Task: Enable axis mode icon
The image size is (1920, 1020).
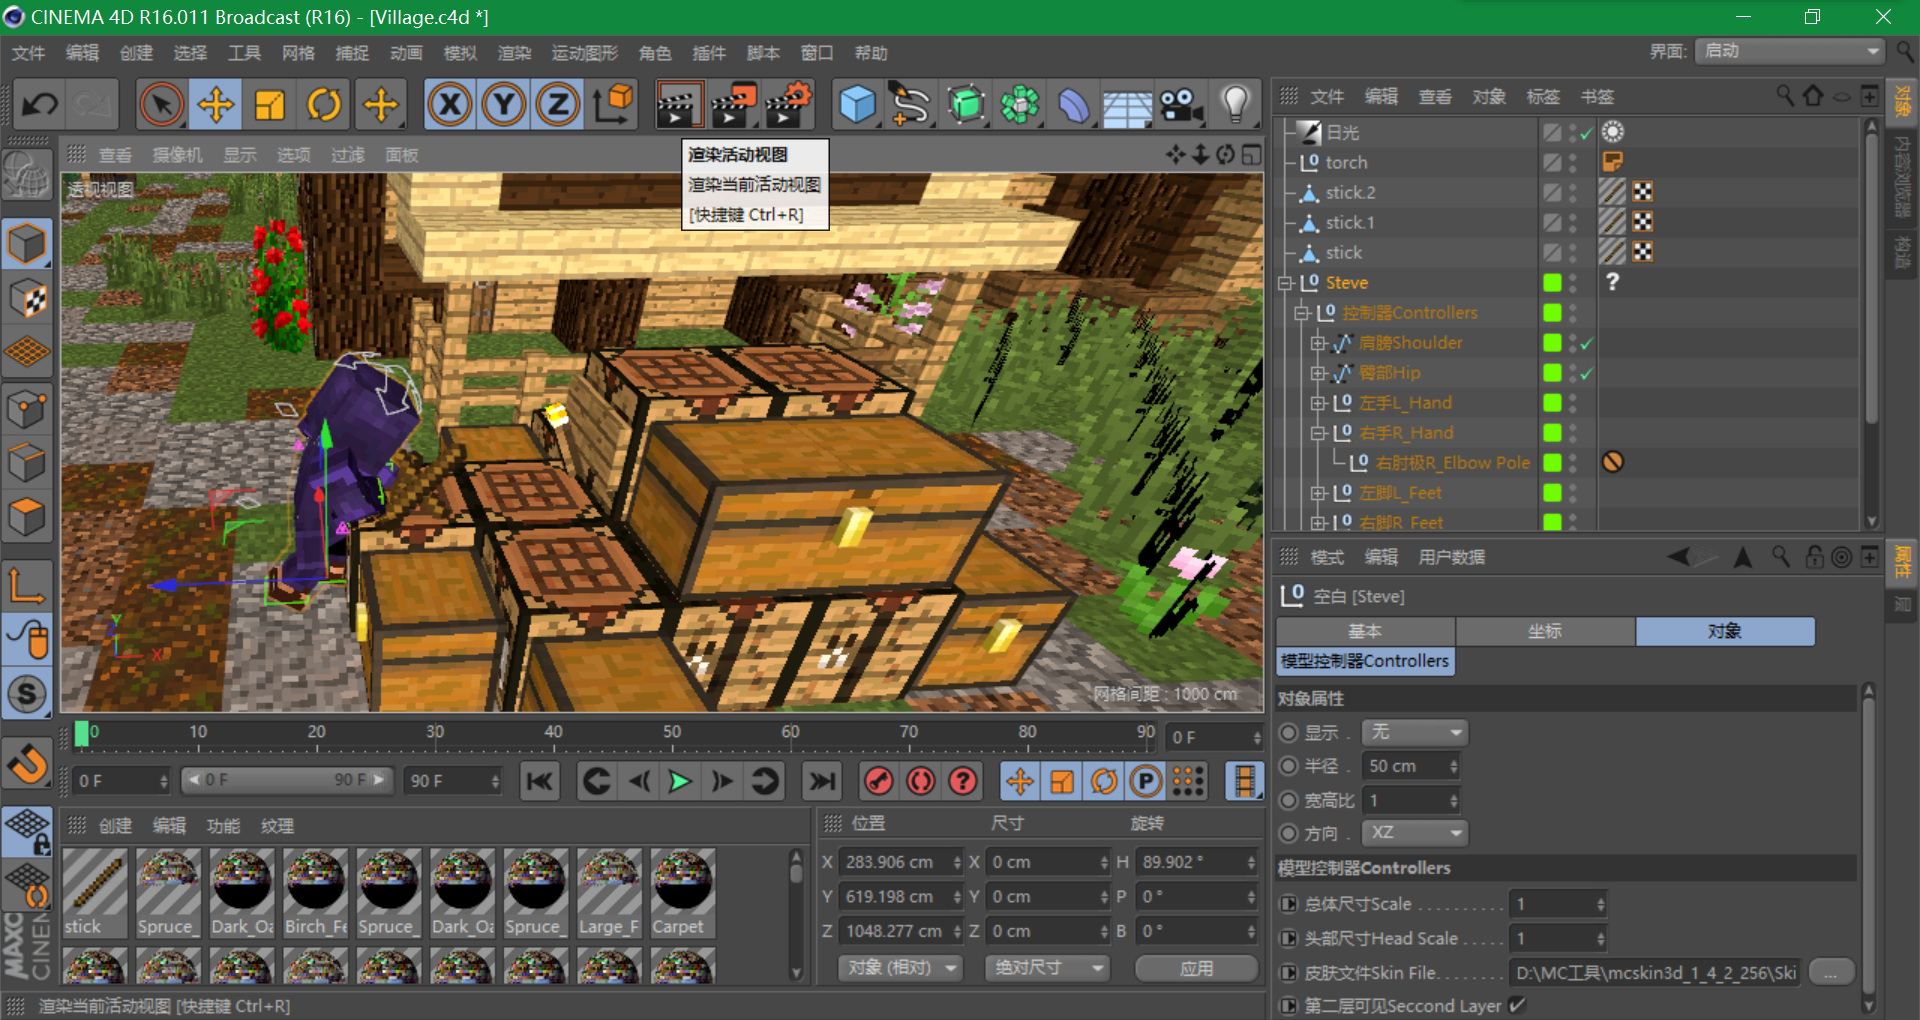Action: click(x=27, y=584)
